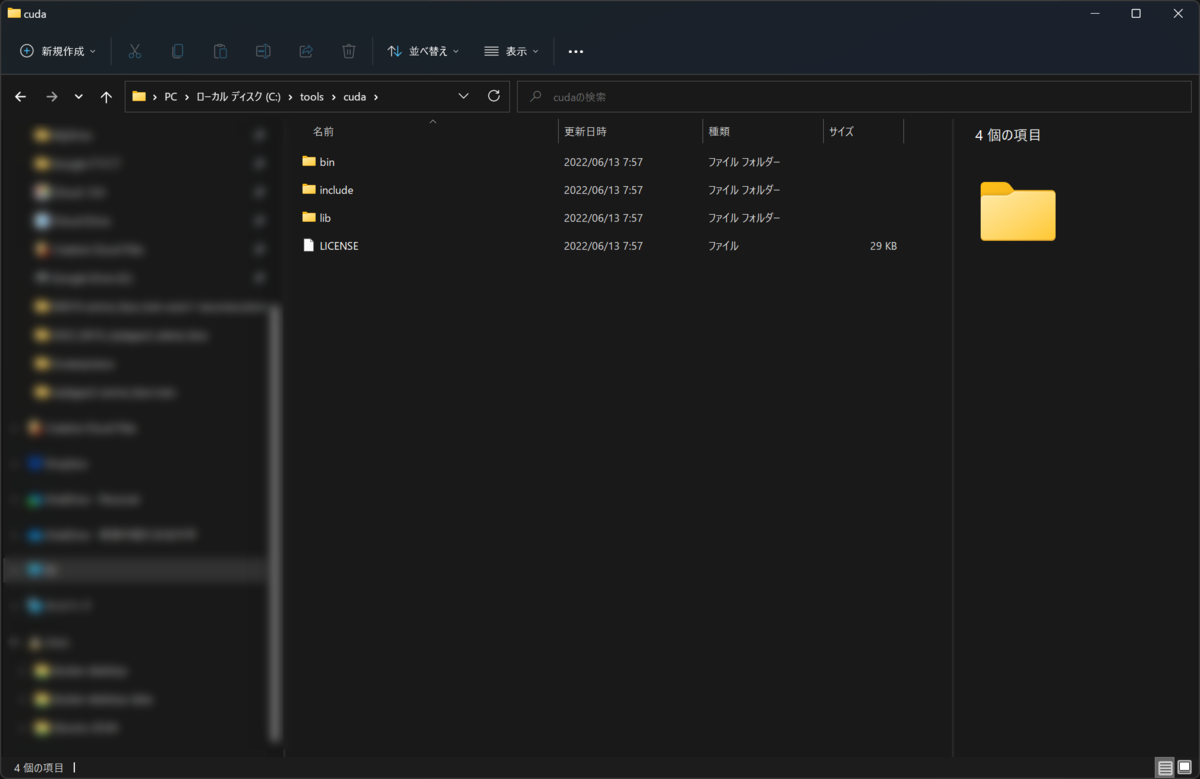Click the date in the LICENSE row
This screenshot has width=1200, height=779.
point(603,246)
